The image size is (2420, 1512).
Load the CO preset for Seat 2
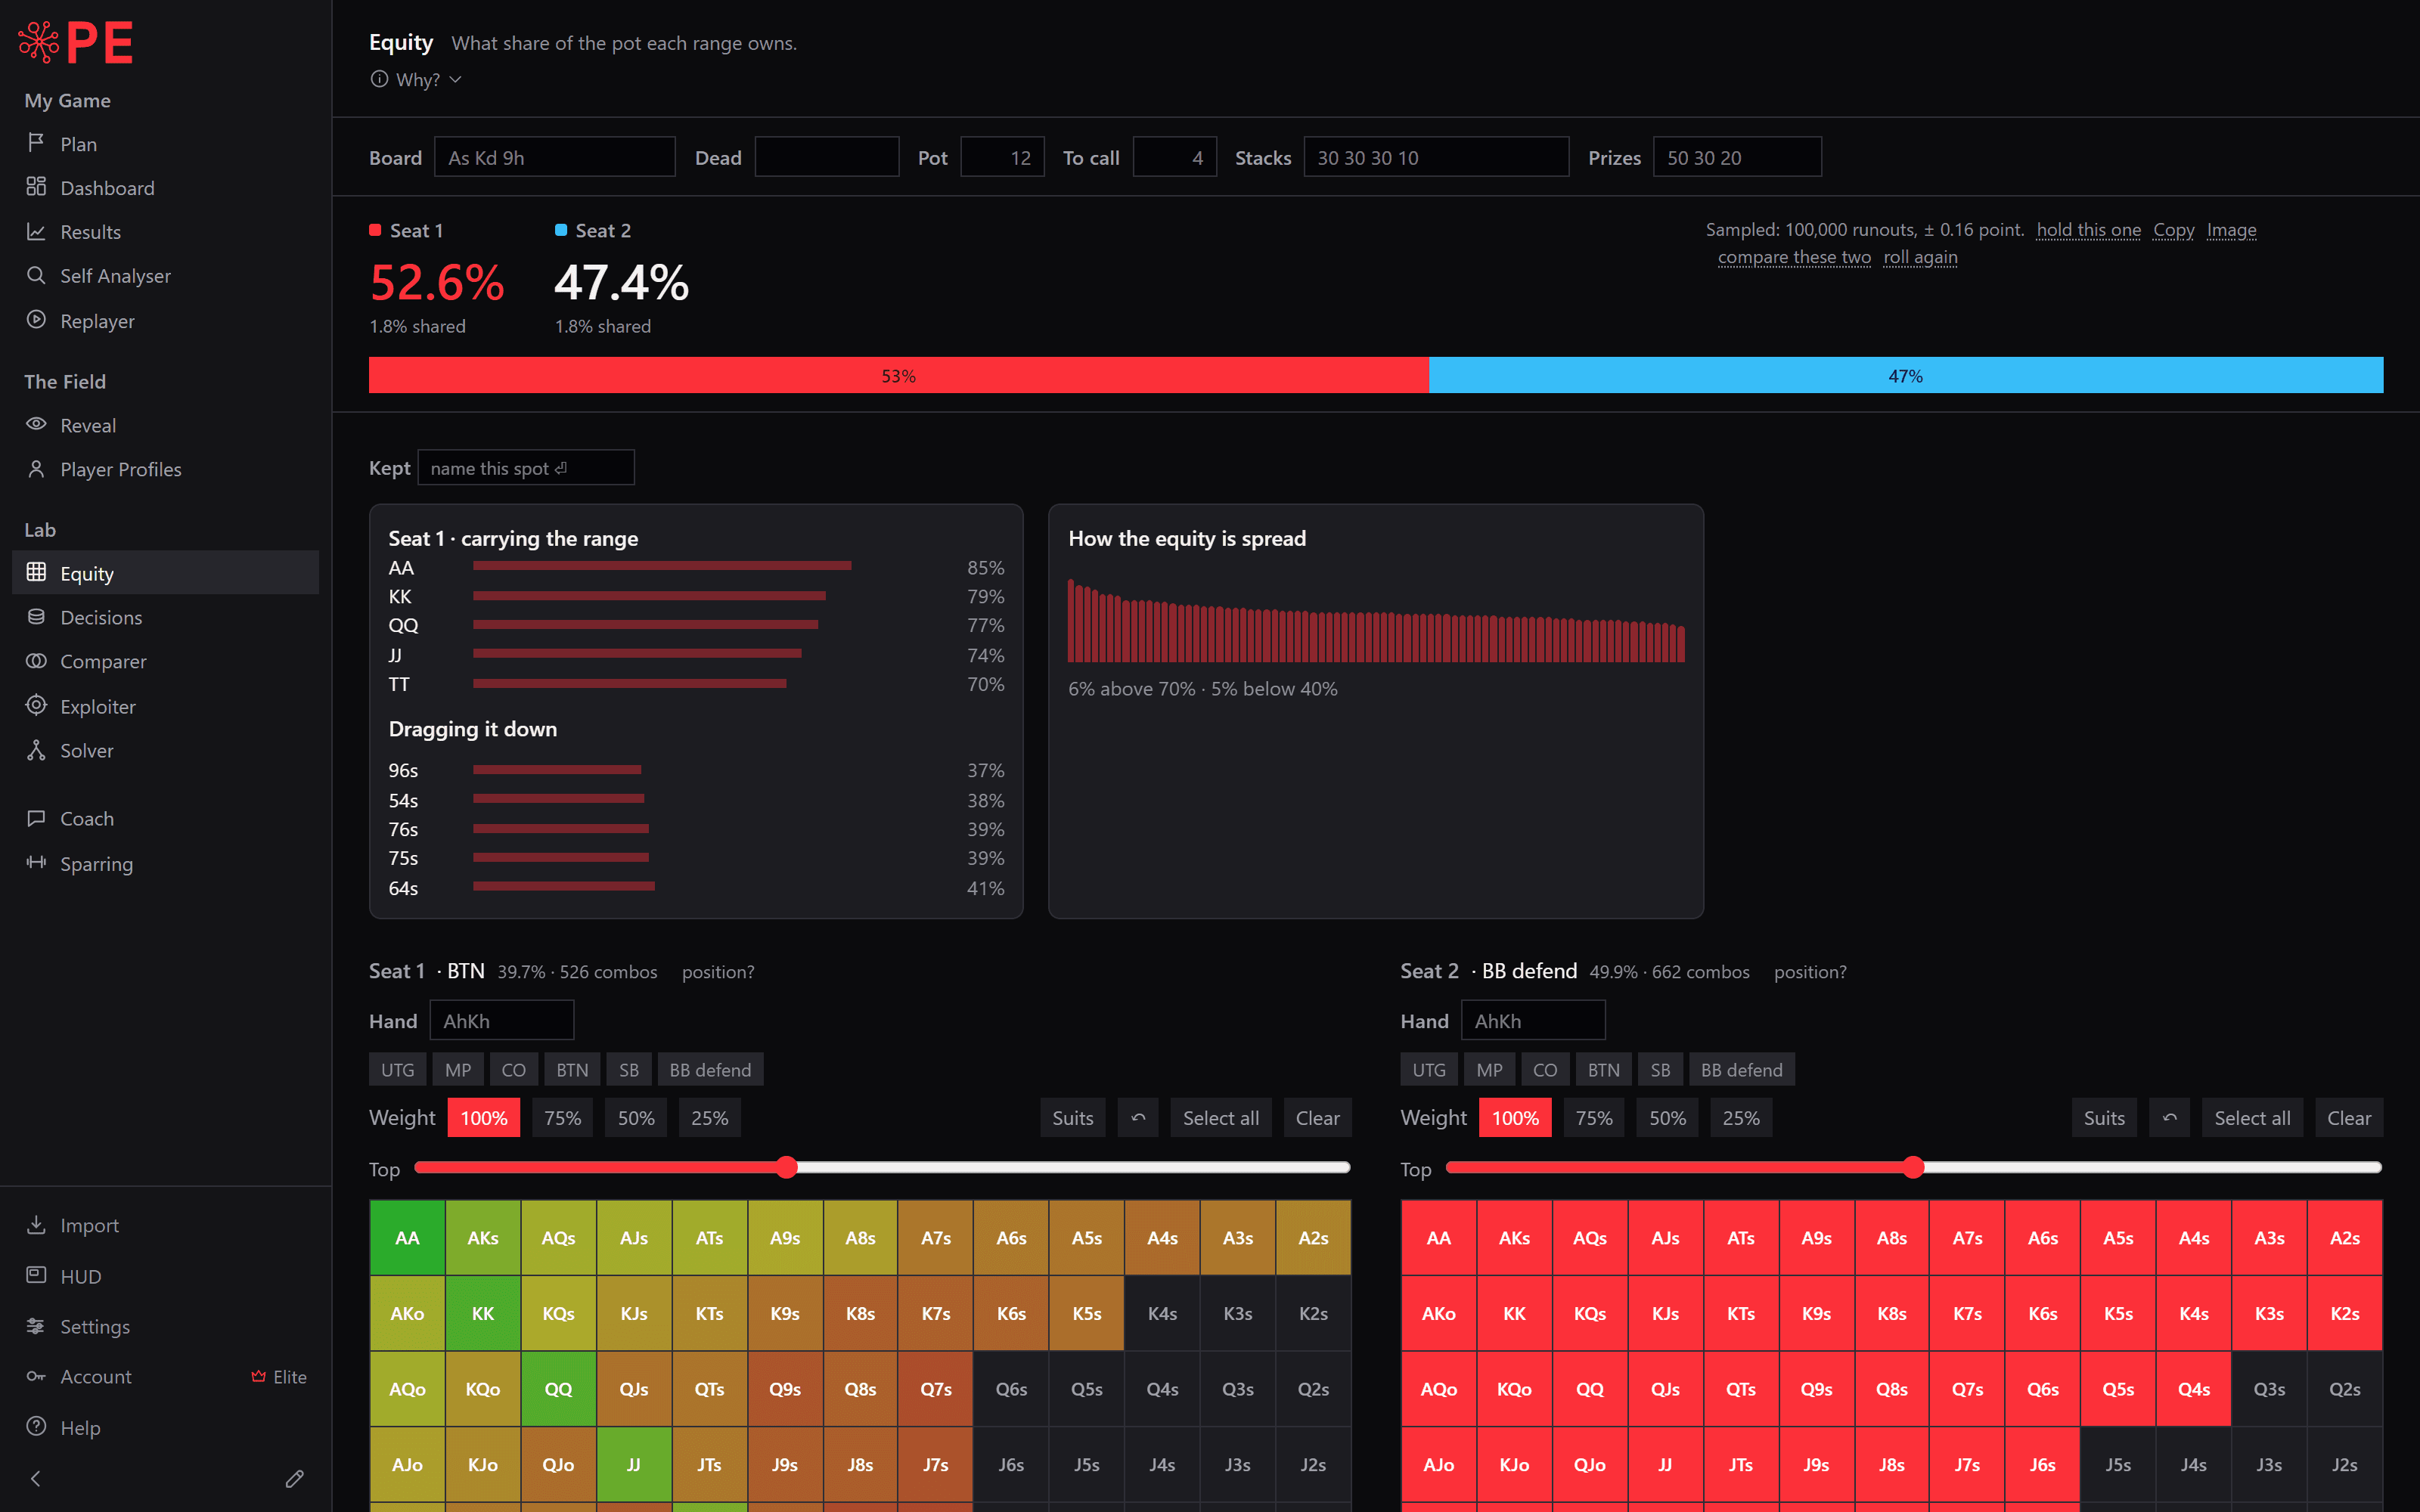coord(1544,1070)
